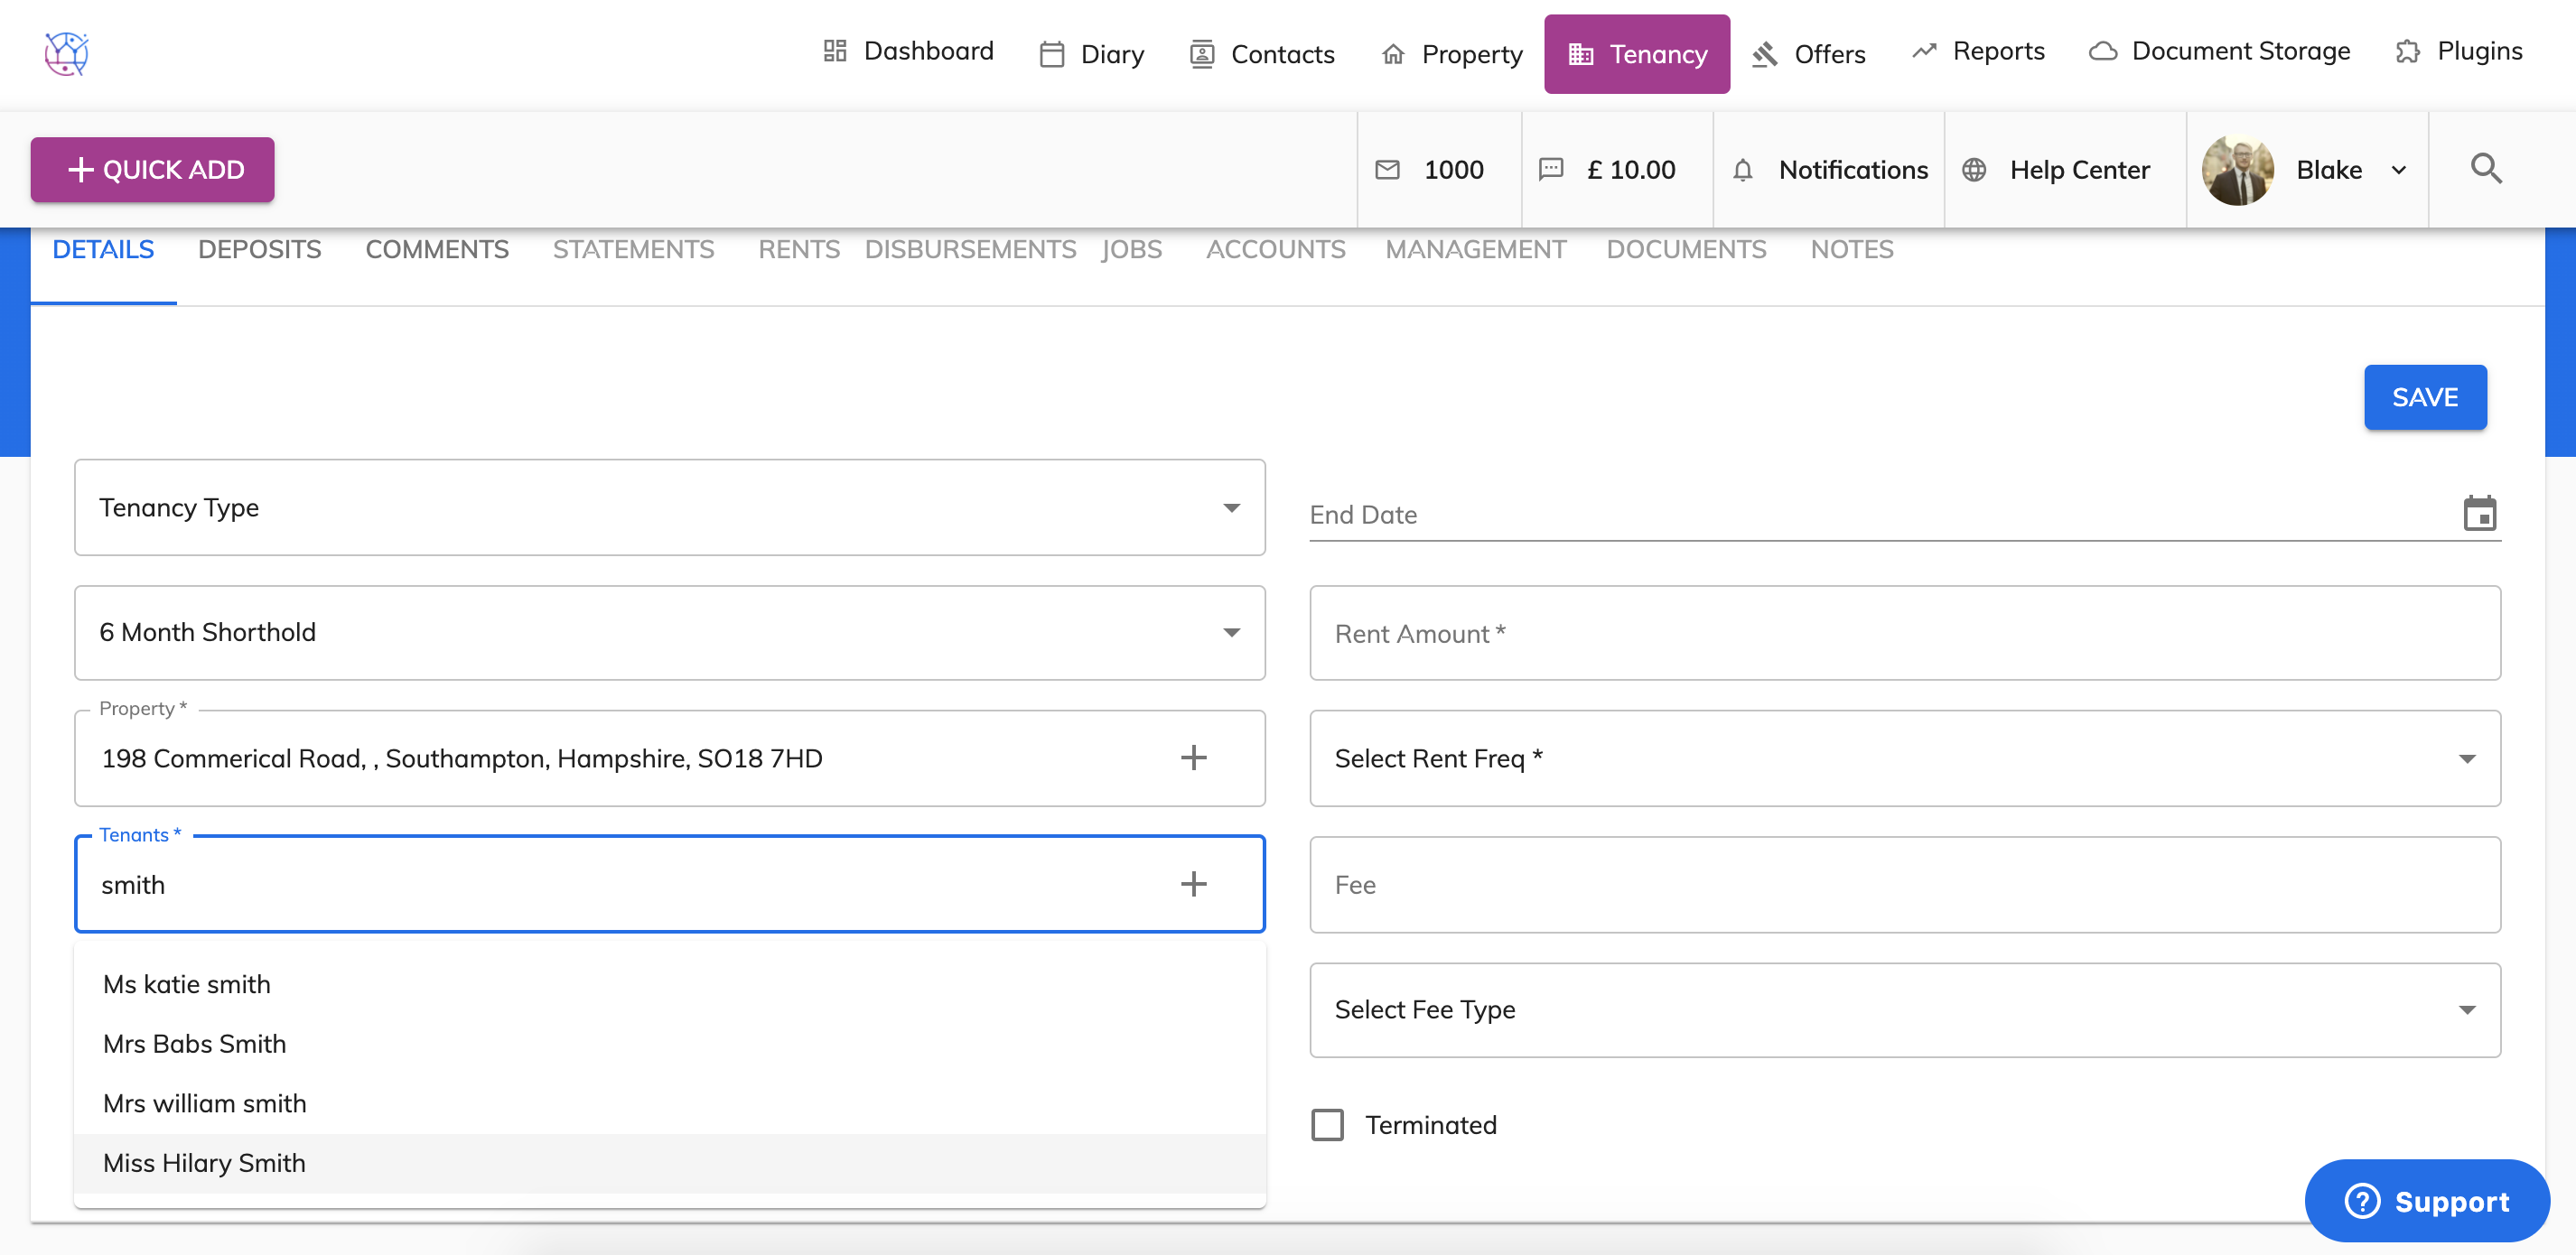Open the End Date calendar picker

pos(2478,514)
